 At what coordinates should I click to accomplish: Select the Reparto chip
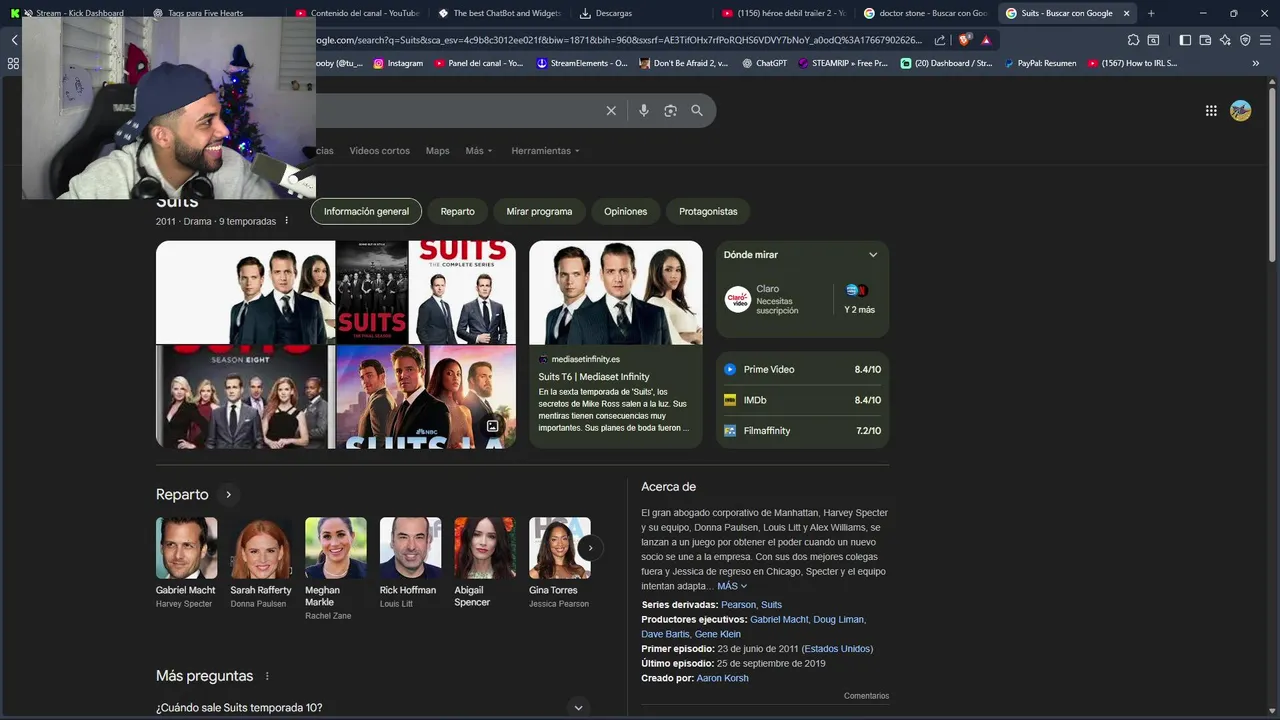pyautogui.click(x=458, y=211)
